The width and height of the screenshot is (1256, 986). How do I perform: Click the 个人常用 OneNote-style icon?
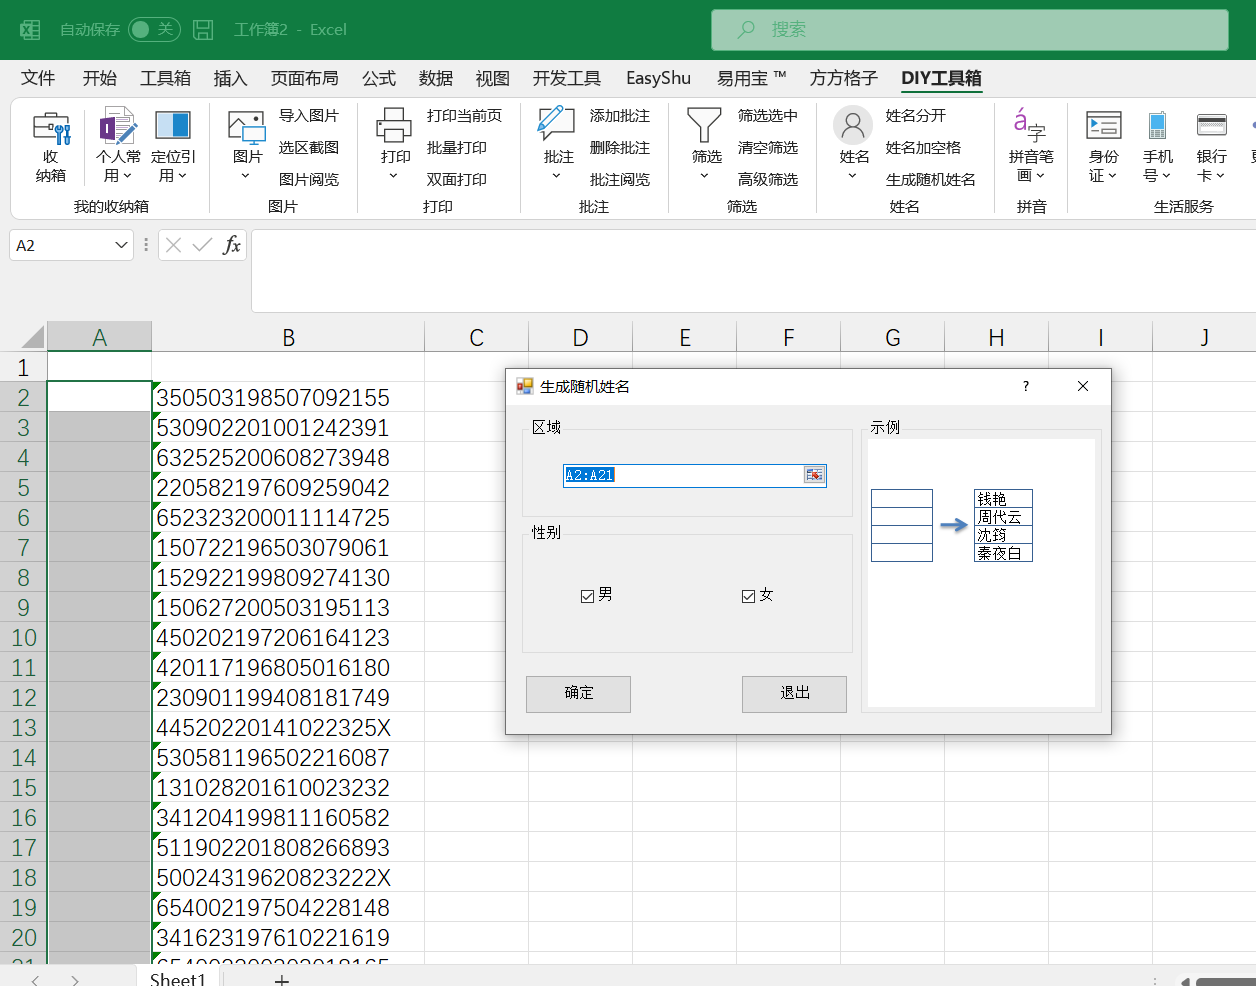pos(118,127)
